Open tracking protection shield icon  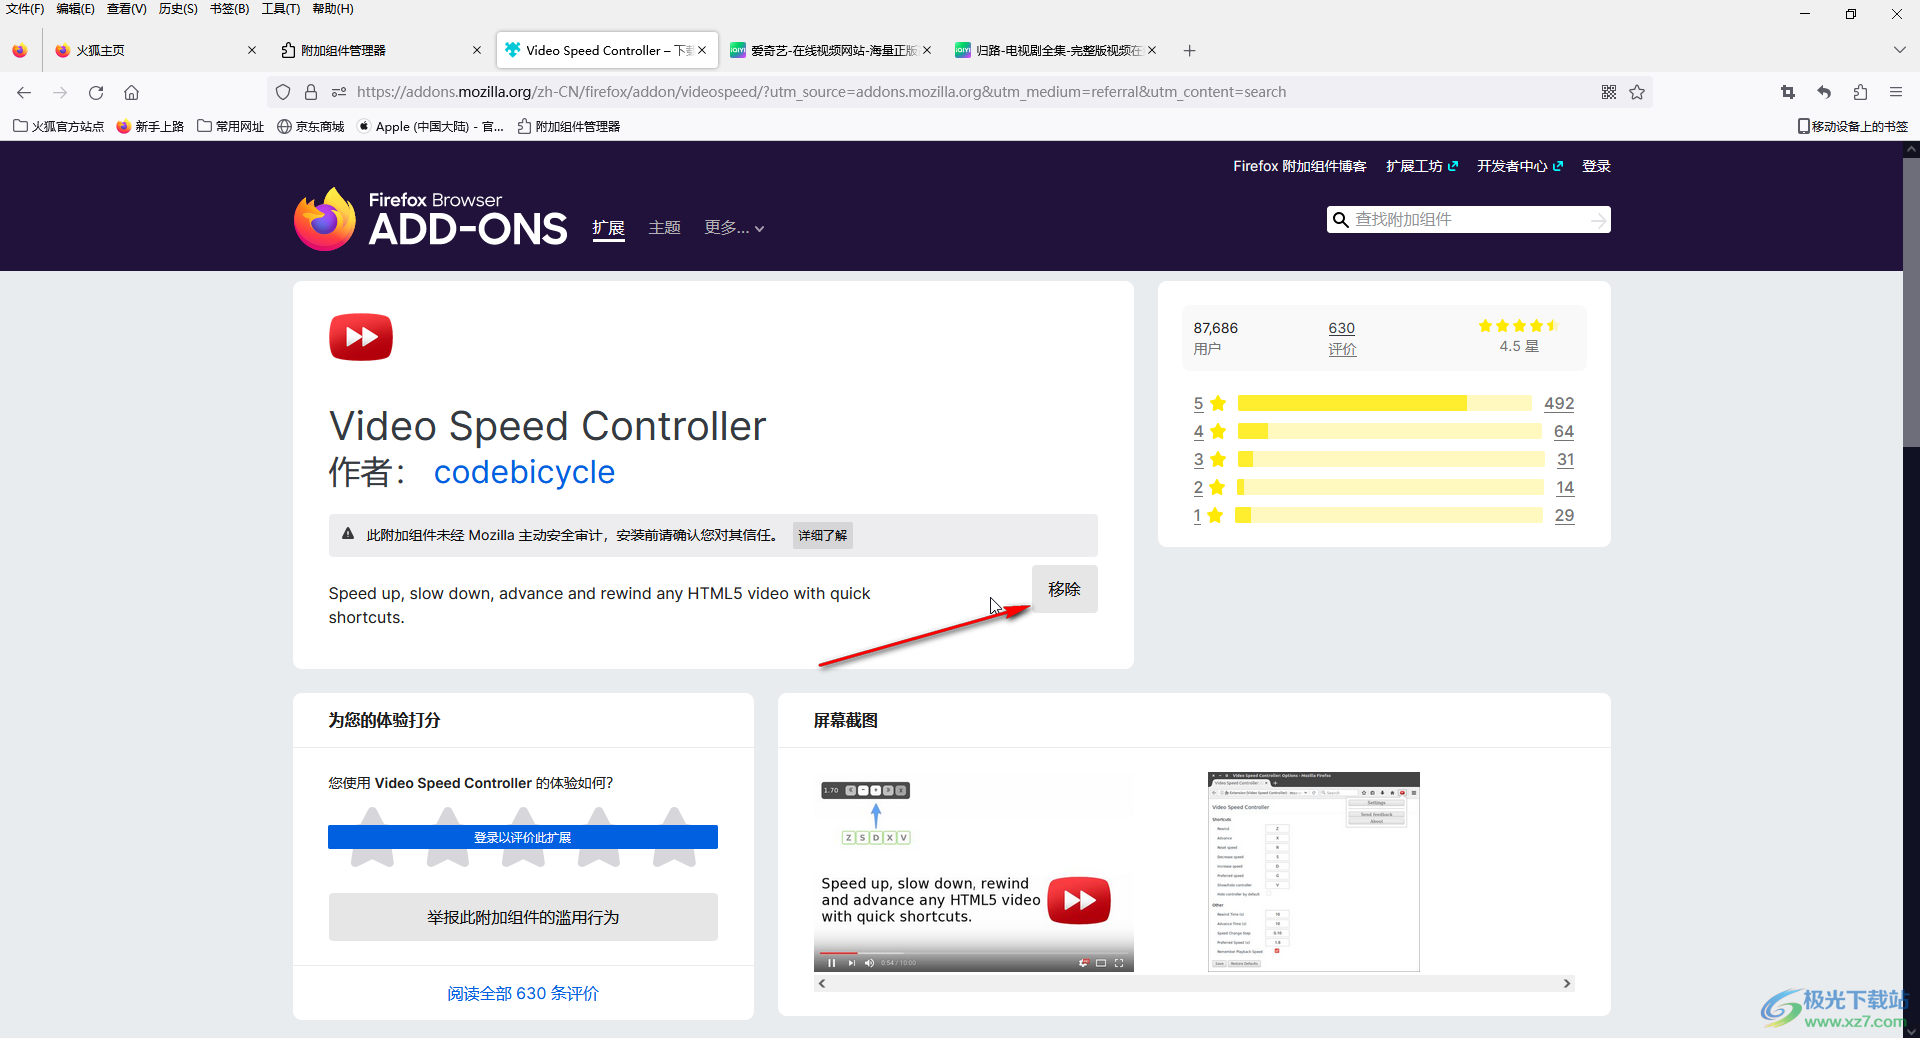(283, 92)
